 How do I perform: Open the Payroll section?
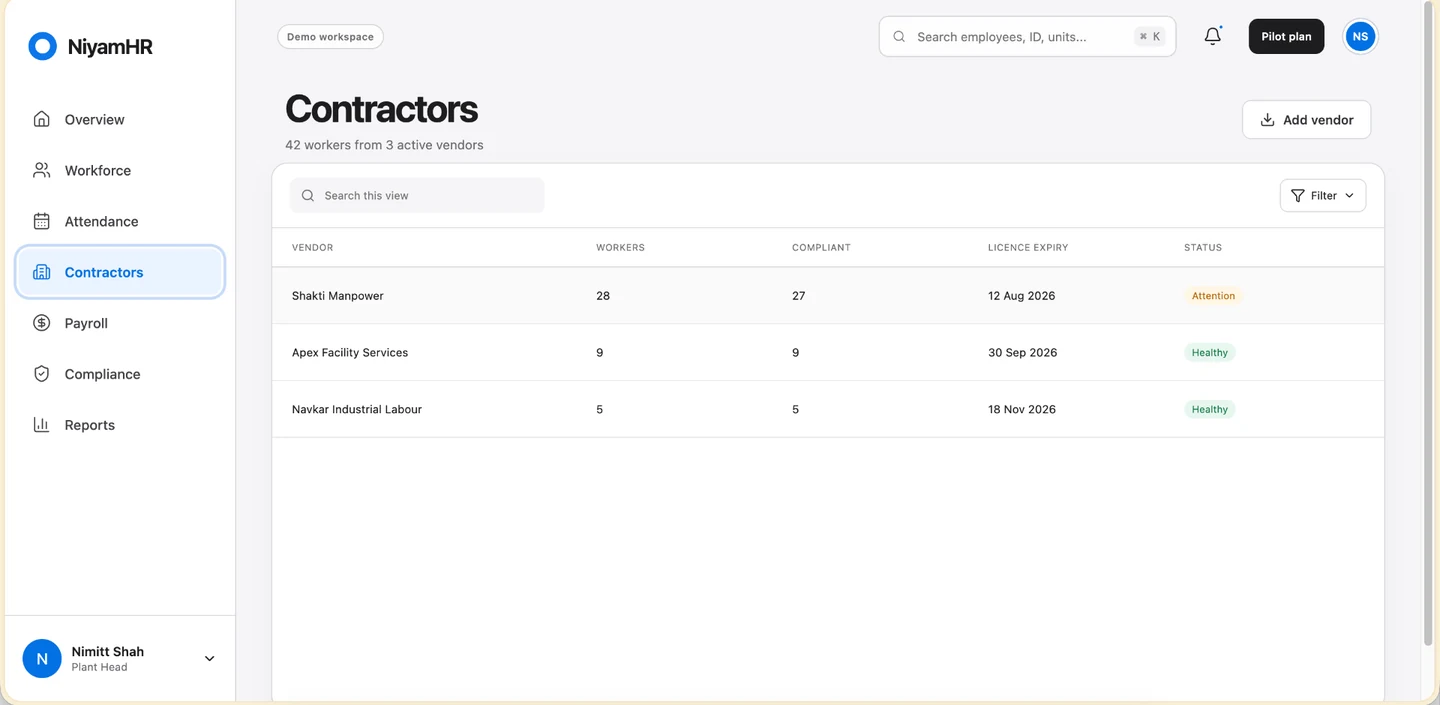pos(120,323)
